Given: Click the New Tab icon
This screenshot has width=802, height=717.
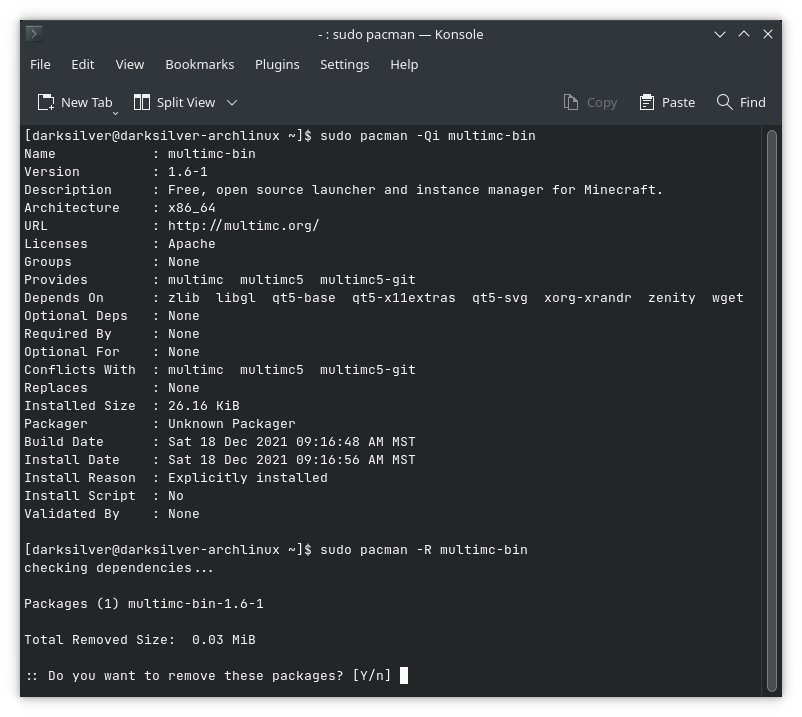Looking at the screenshot, I should point(44,101).
